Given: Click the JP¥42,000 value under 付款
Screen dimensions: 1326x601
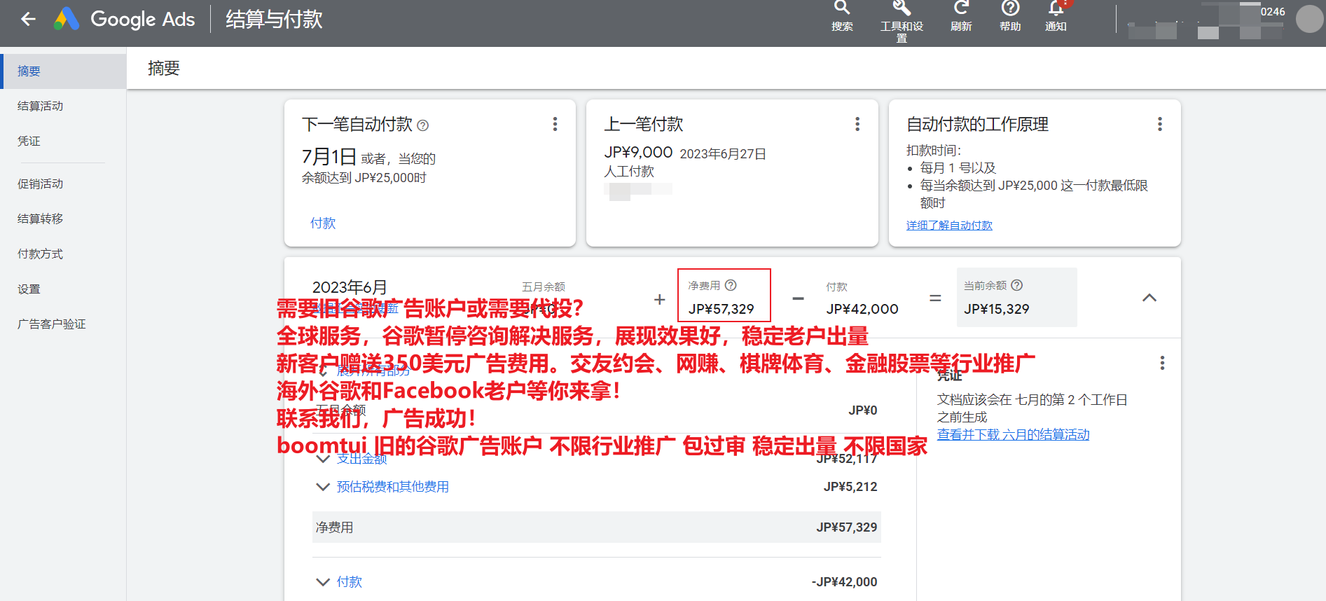Looking at the screenshot, I should pos(862,309).
